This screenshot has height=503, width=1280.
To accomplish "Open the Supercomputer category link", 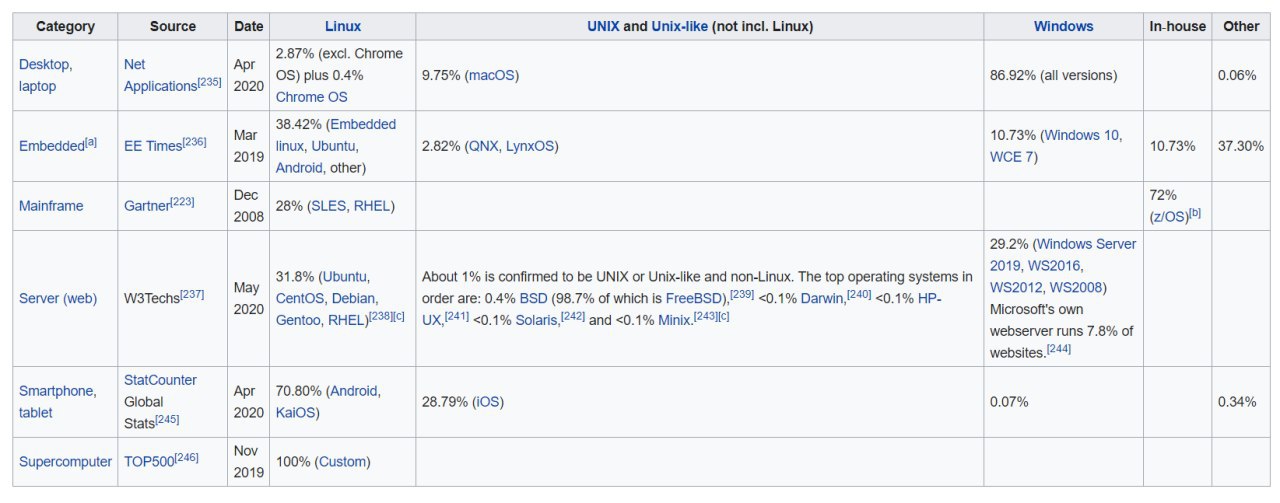I will (65, 462).
